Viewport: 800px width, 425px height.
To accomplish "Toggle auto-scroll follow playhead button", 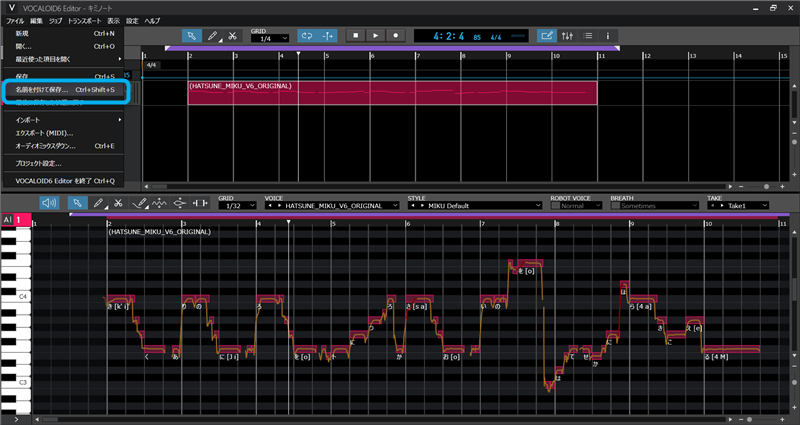I will [x=328, y=36].
